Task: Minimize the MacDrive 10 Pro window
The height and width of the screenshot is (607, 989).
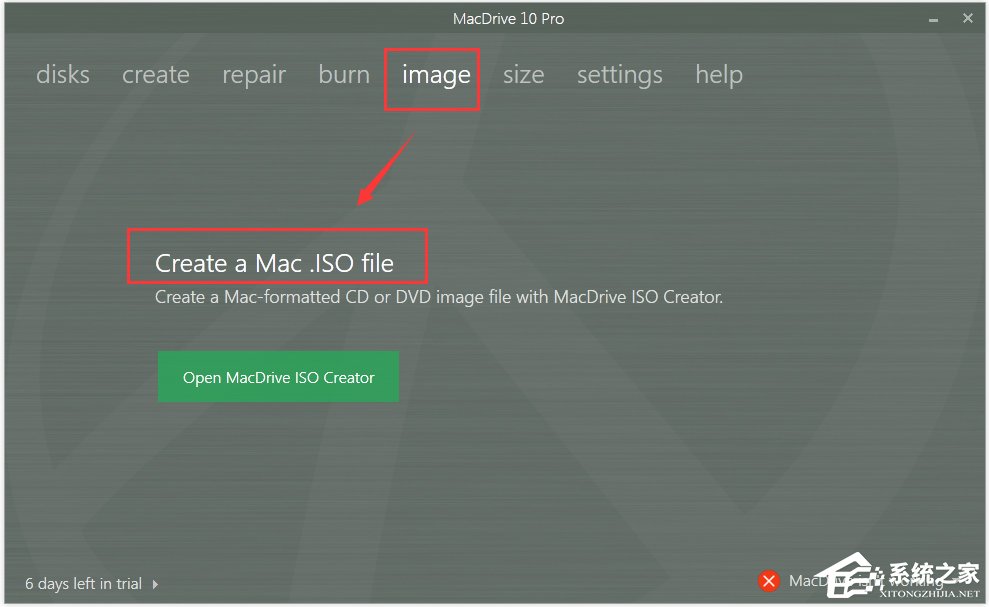Action: click(933, 20)
